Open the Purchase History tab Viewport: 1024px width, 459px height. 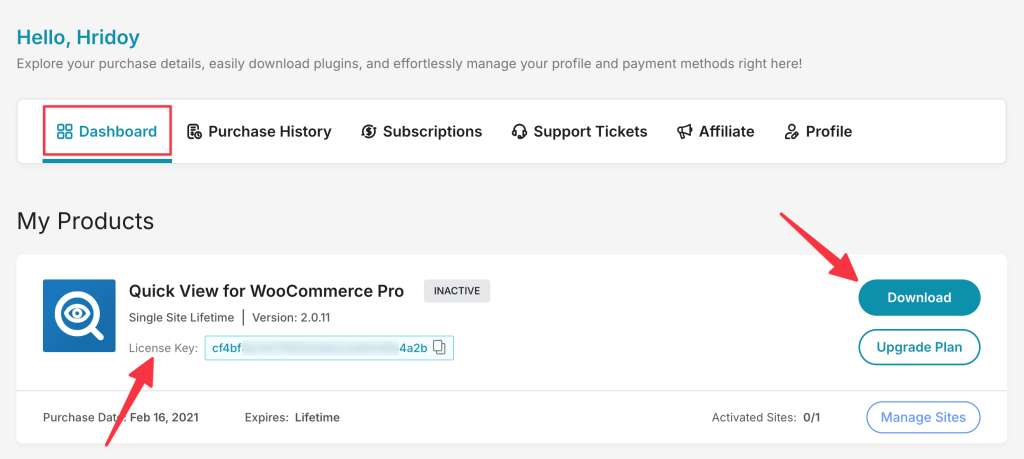(269, 132)
